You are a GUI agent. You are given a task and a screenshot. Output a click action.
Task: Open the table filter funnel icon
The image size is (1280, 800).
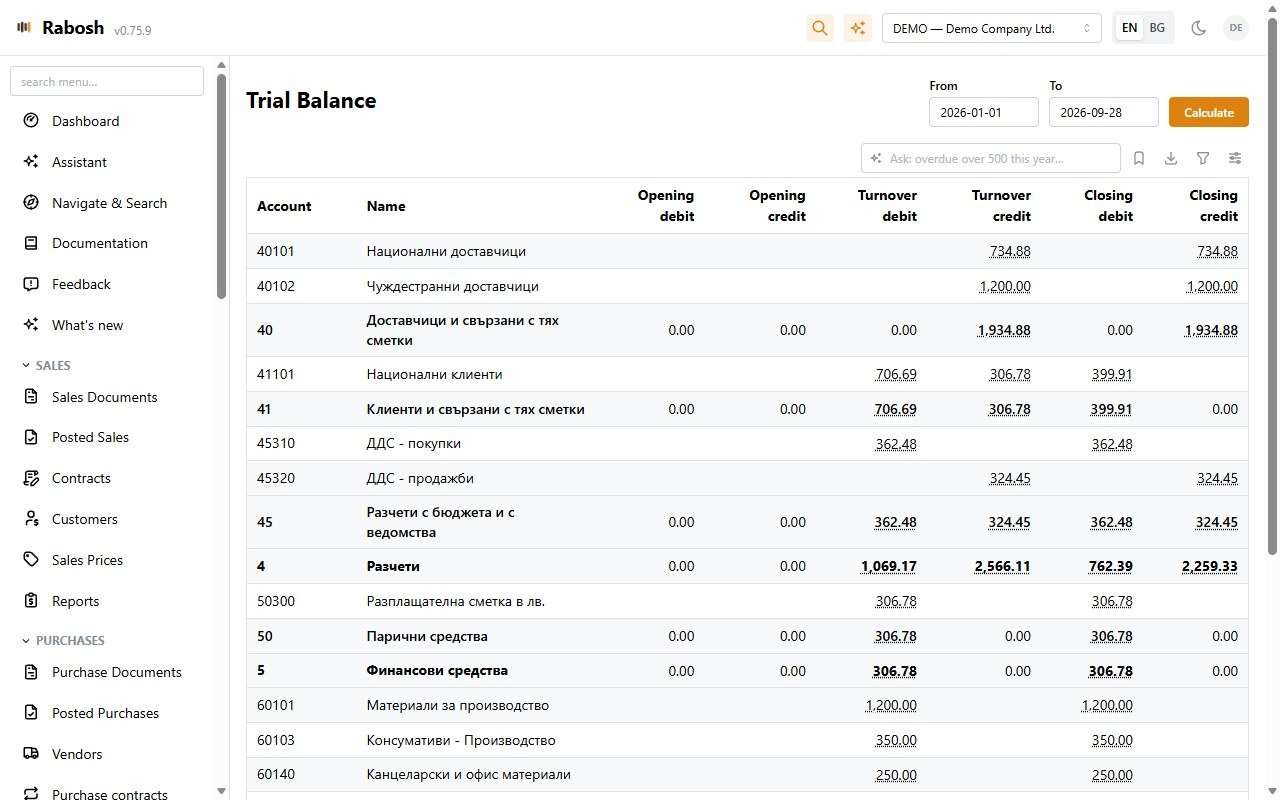pos(1203,158)
